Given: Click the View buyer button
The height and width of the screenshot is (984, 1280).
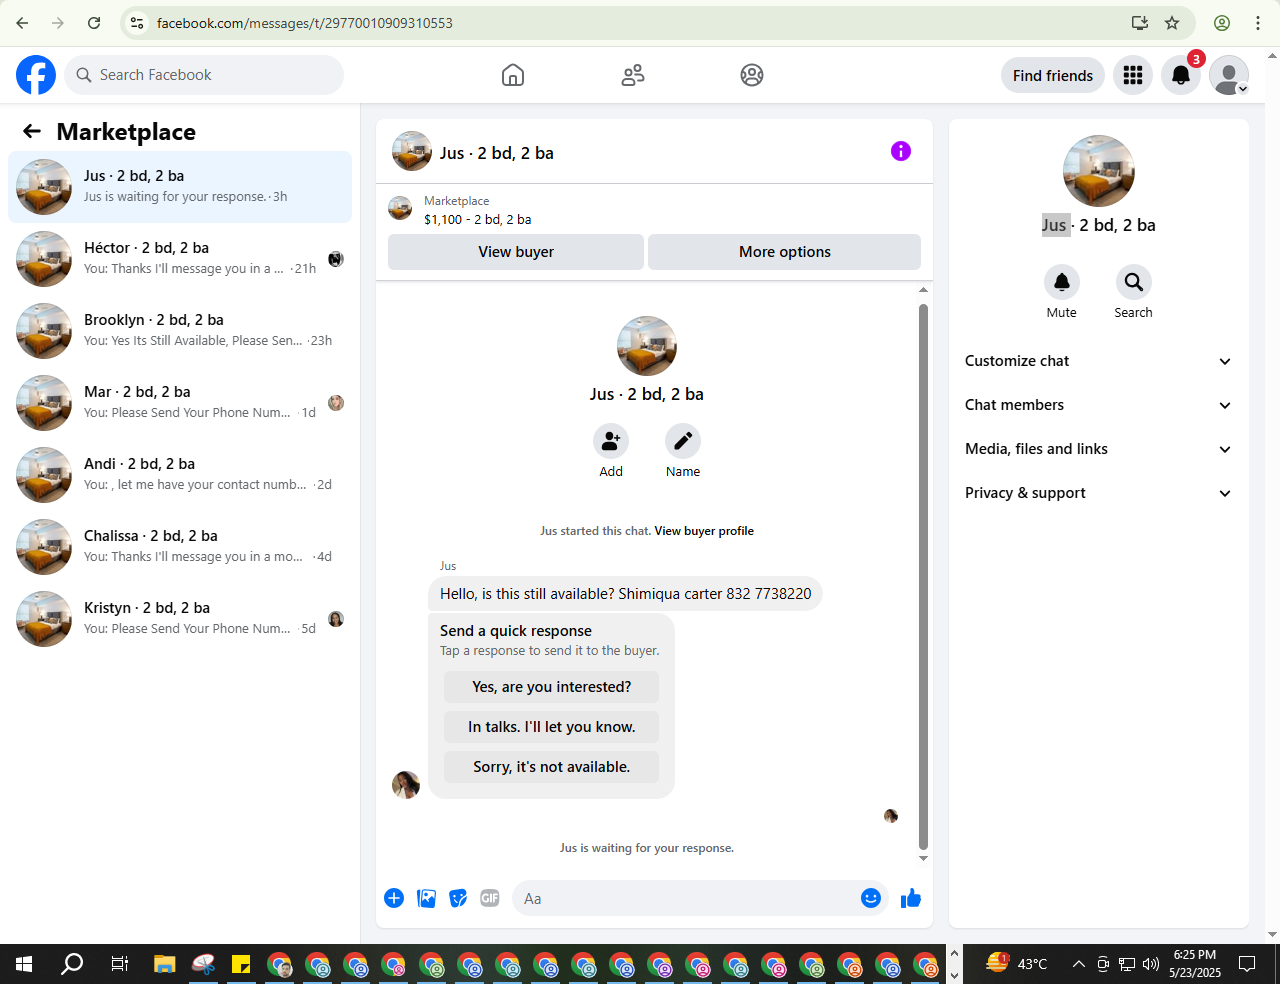Looking at the screenshot, I should pos(516,252).
